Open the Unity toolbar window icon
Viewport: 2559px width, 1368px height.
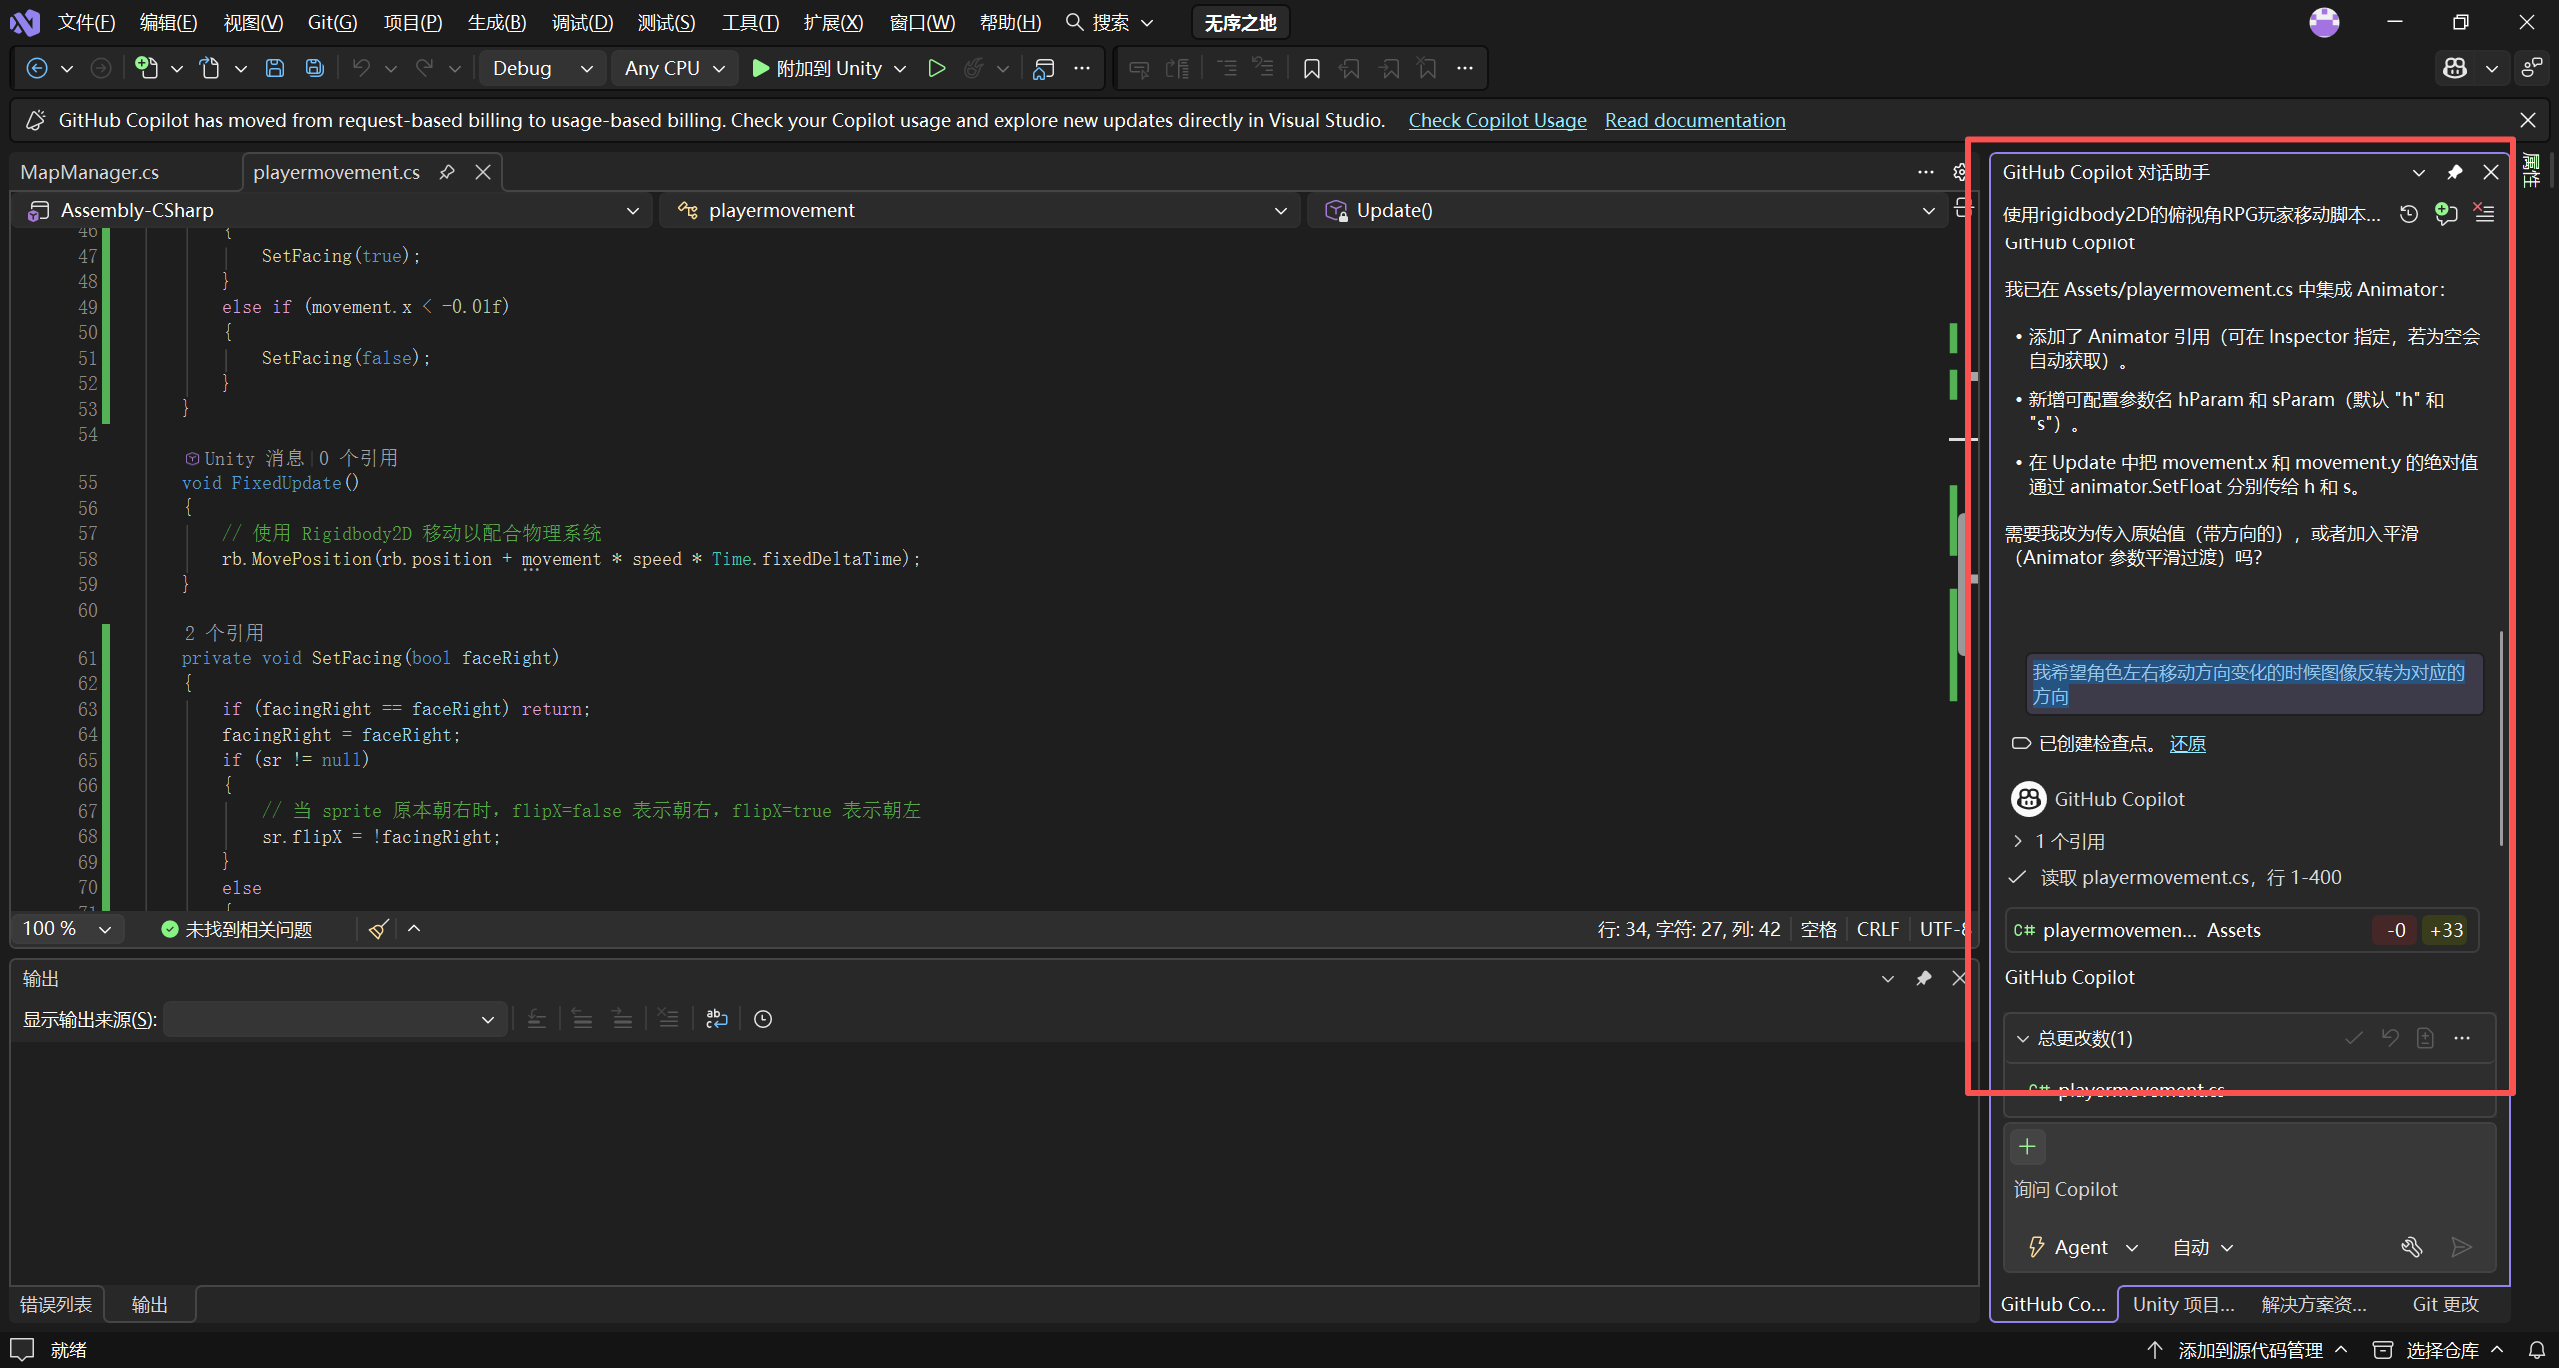pyautogui.click(x=1044, y=68)
